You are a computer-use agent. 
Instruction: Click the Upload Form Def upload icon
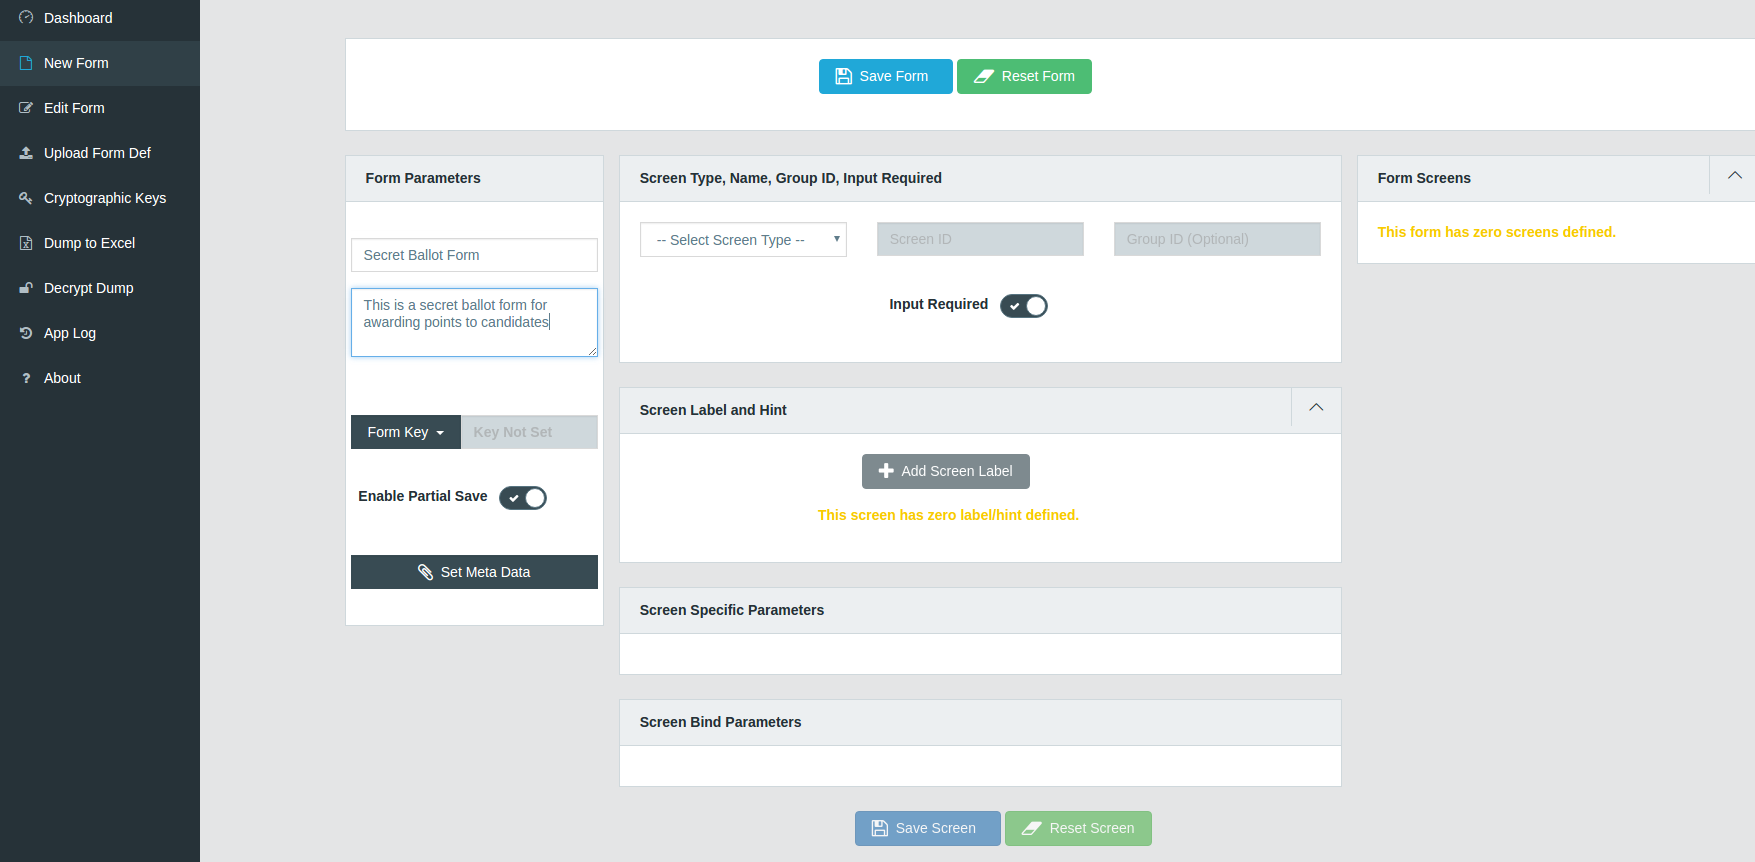26,153
